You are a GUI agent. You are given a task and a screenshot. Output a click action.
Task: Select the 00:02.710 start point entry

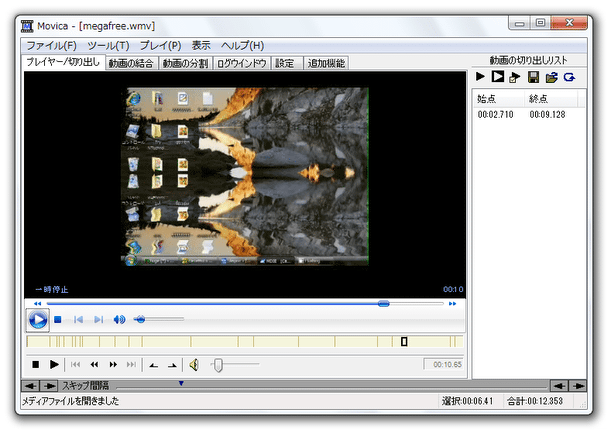coord(495,115)
